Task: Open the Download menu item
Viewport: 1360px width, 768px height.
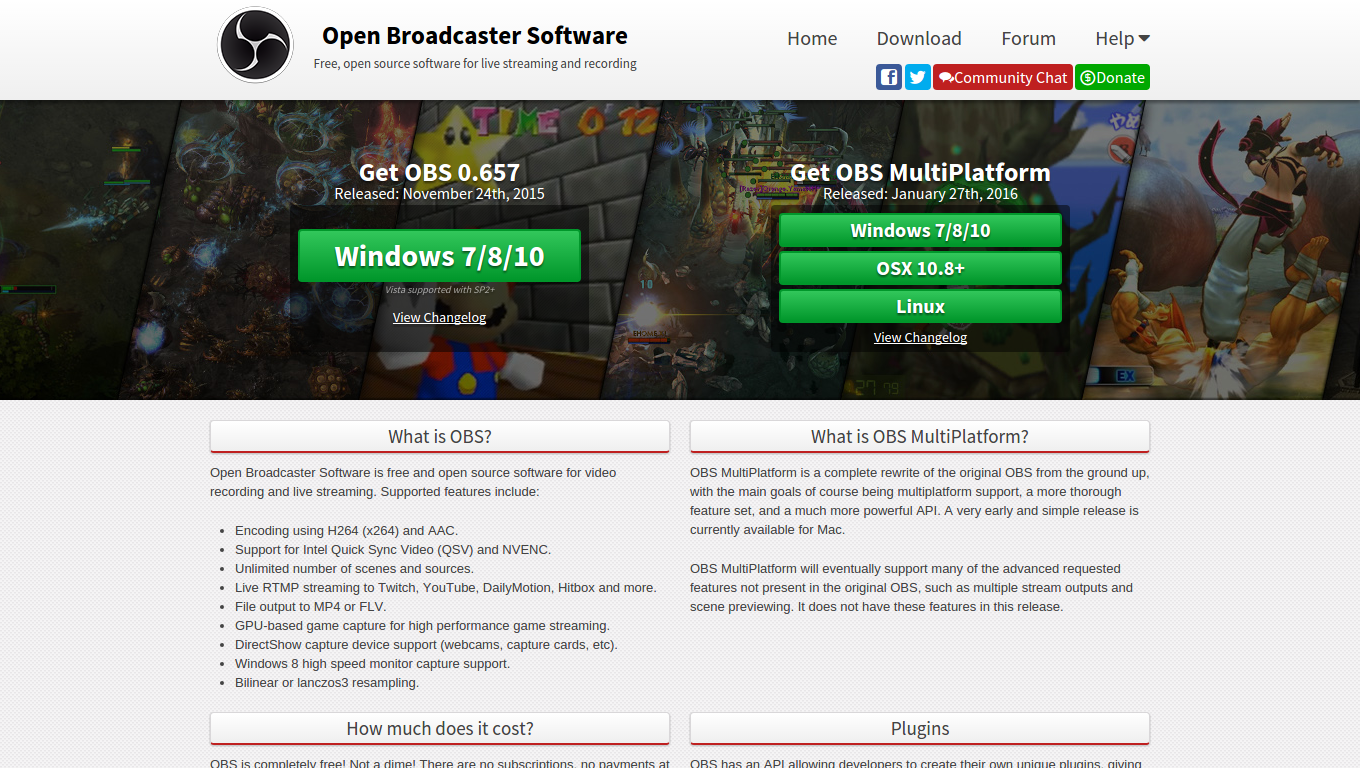Action: pos(919,38)
